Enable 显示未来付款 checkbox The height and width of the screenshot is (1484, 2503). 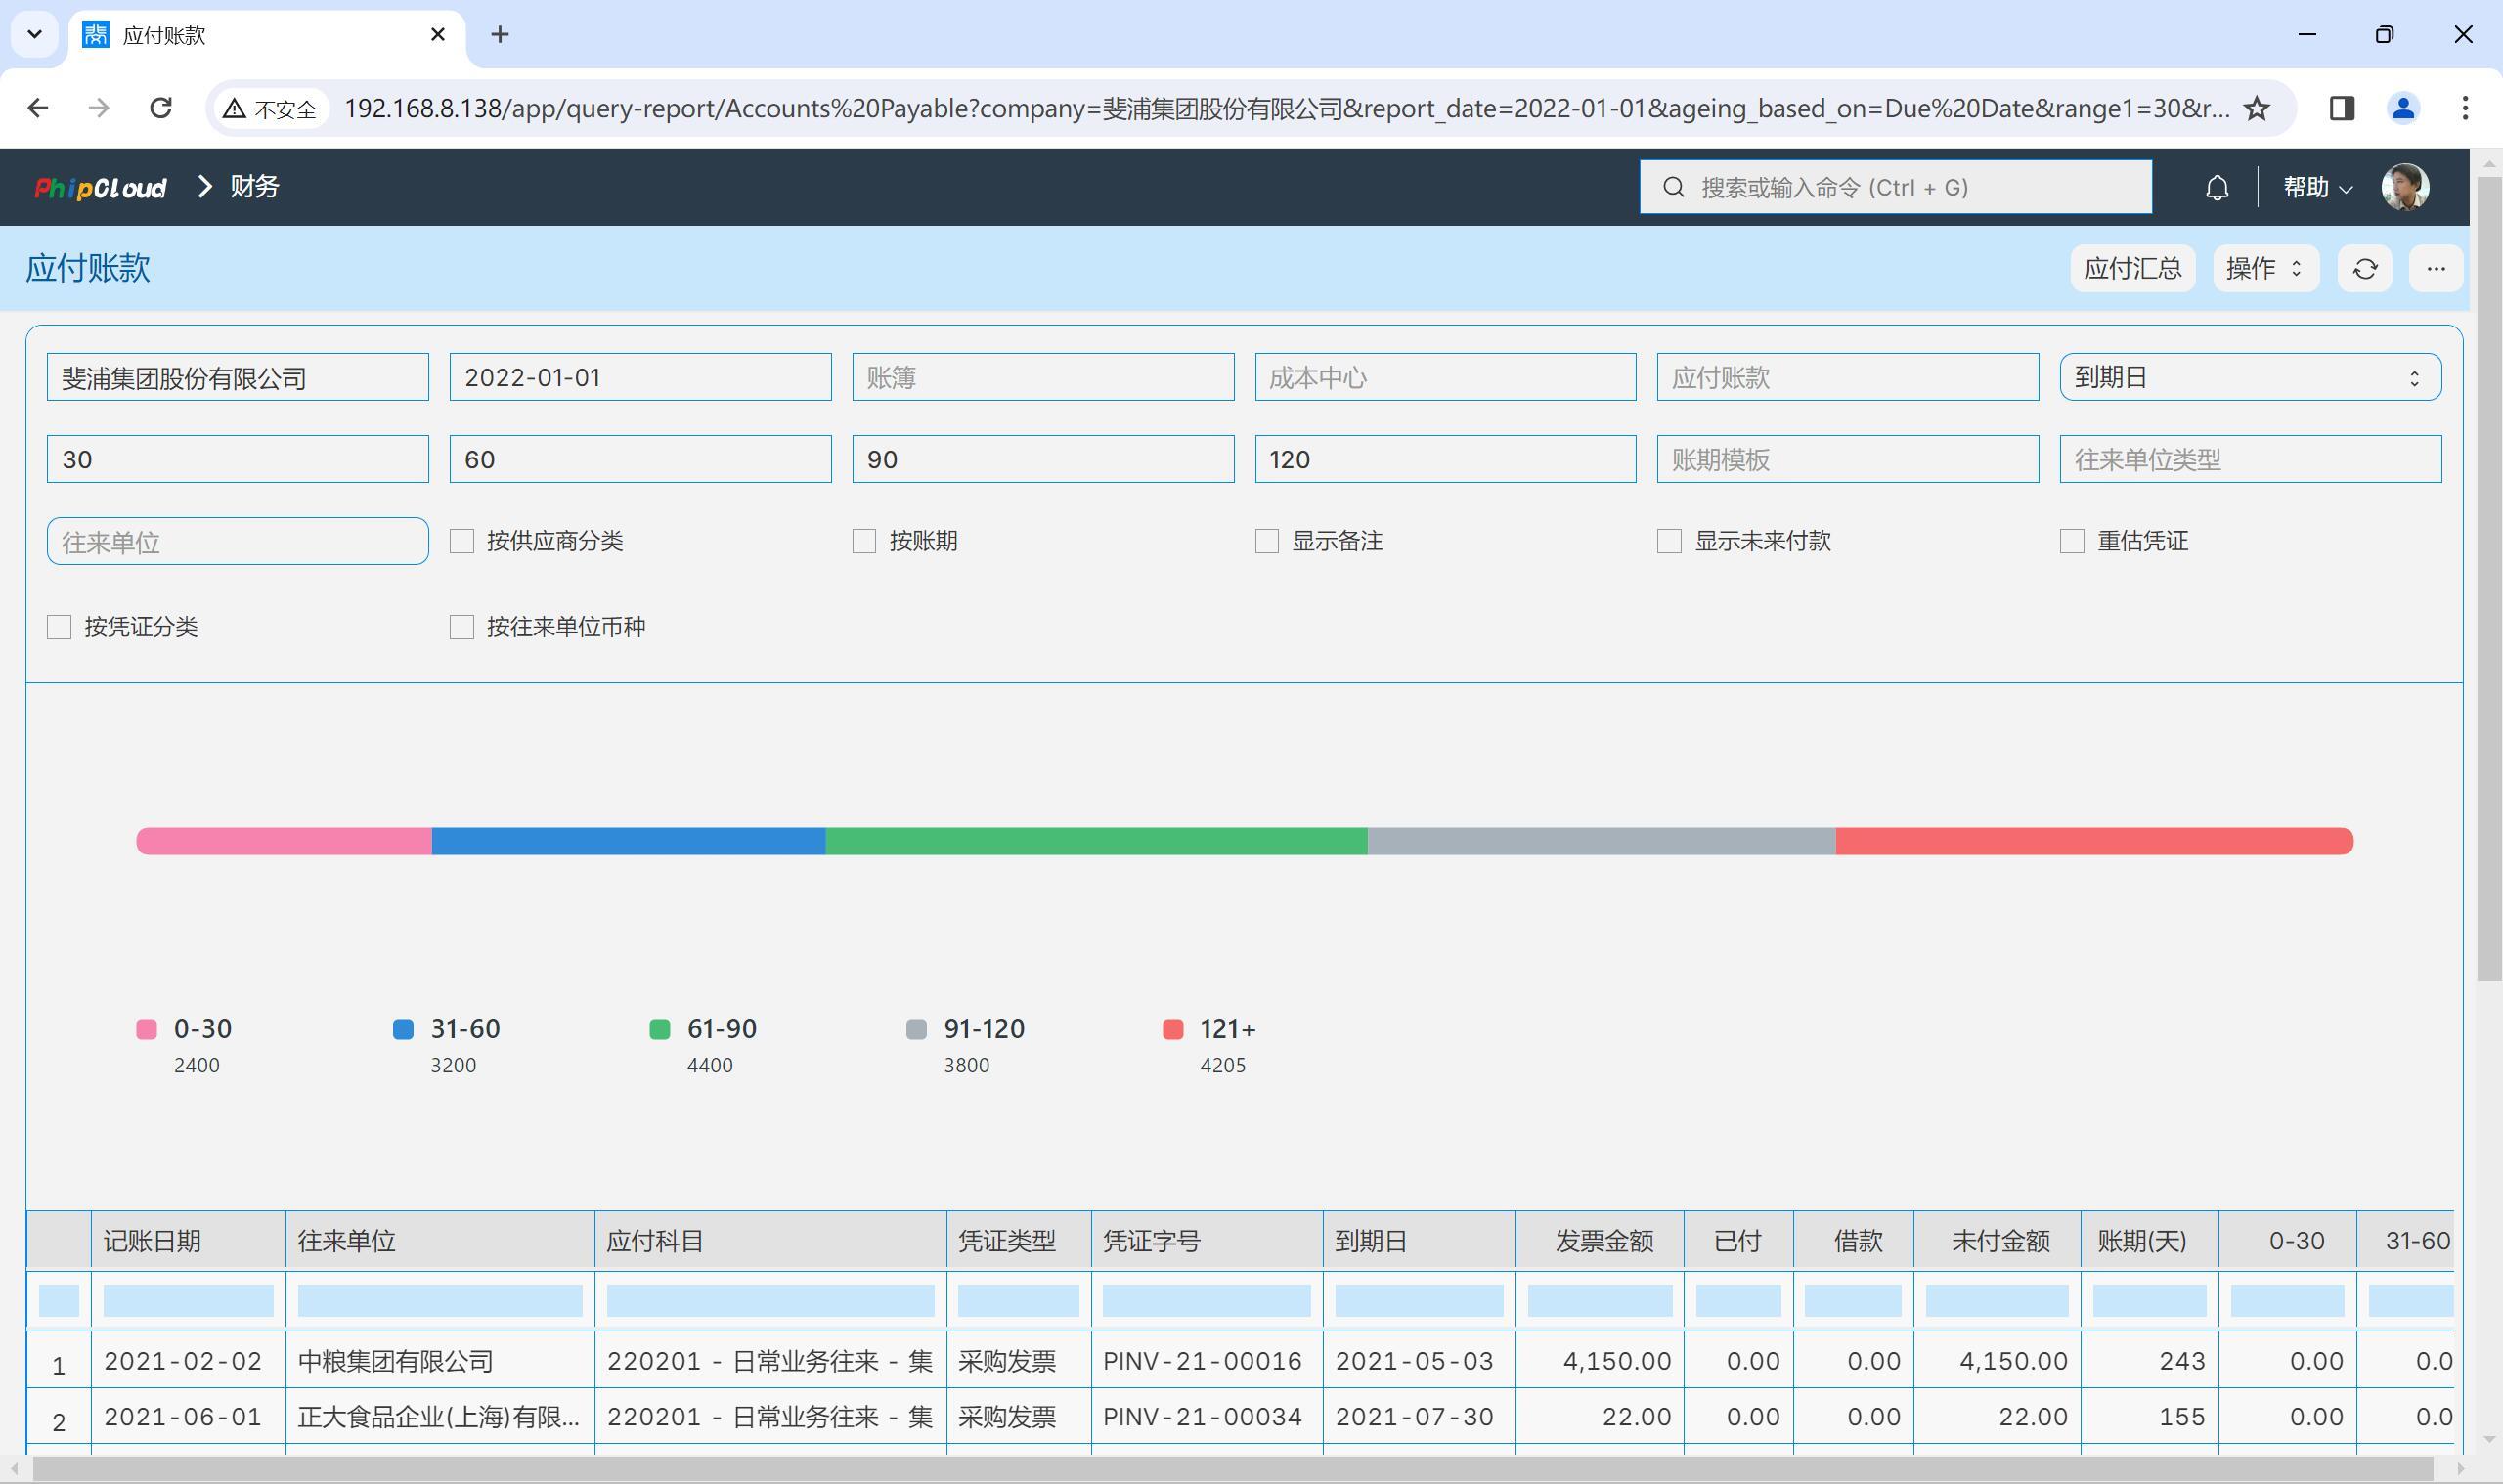(1669, 541)
